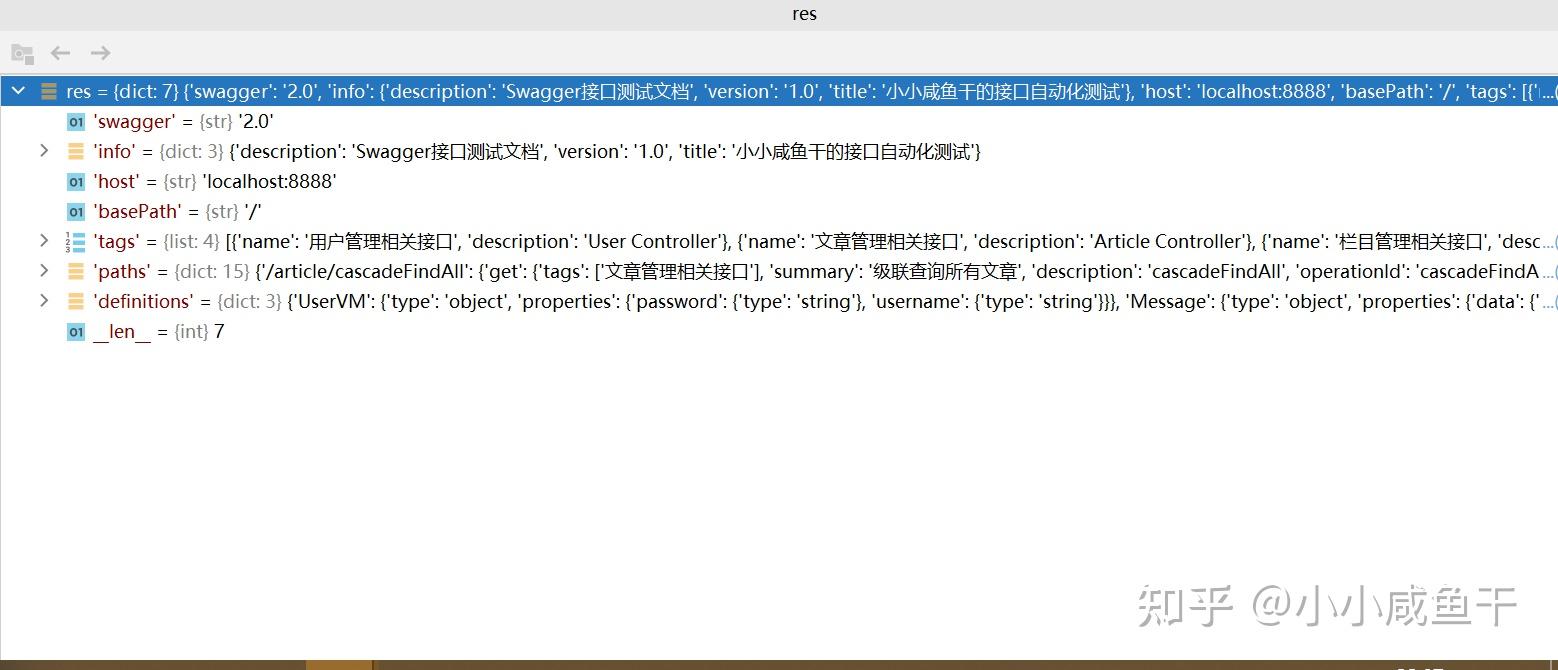Click the str icon beside 'host'
Screen dimensions: 1558x670
coord(76,182)
